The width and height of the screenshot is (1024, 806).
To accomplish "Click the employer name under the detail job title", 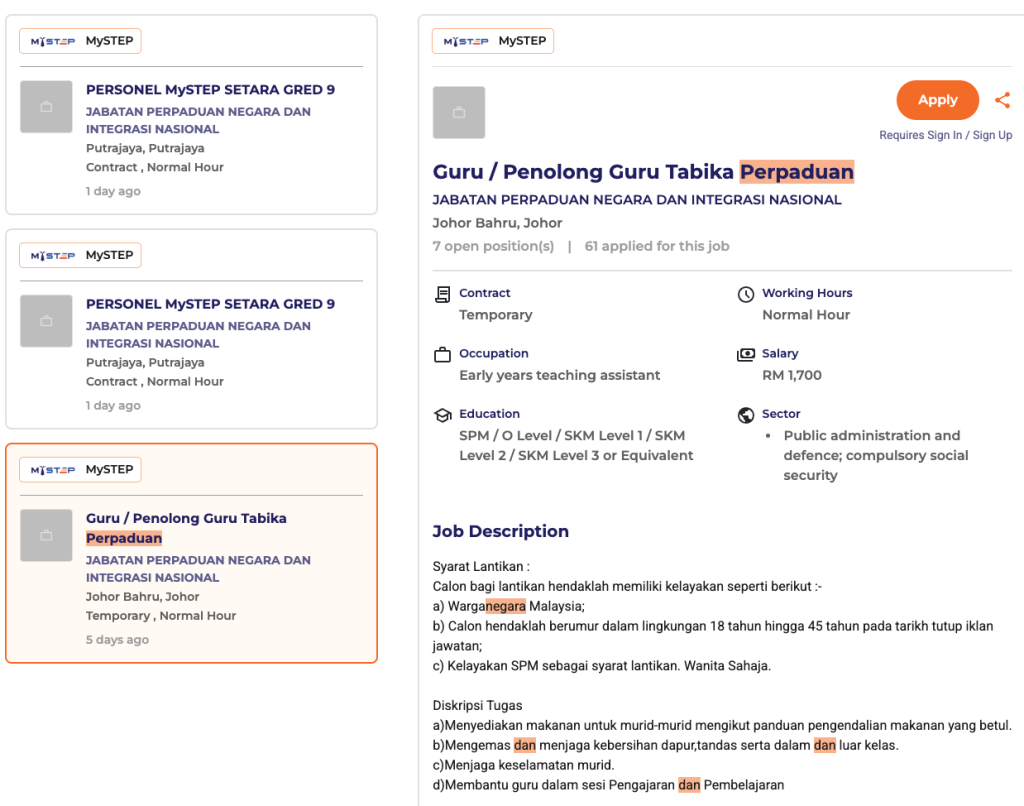I will click(x=637, y=200).
